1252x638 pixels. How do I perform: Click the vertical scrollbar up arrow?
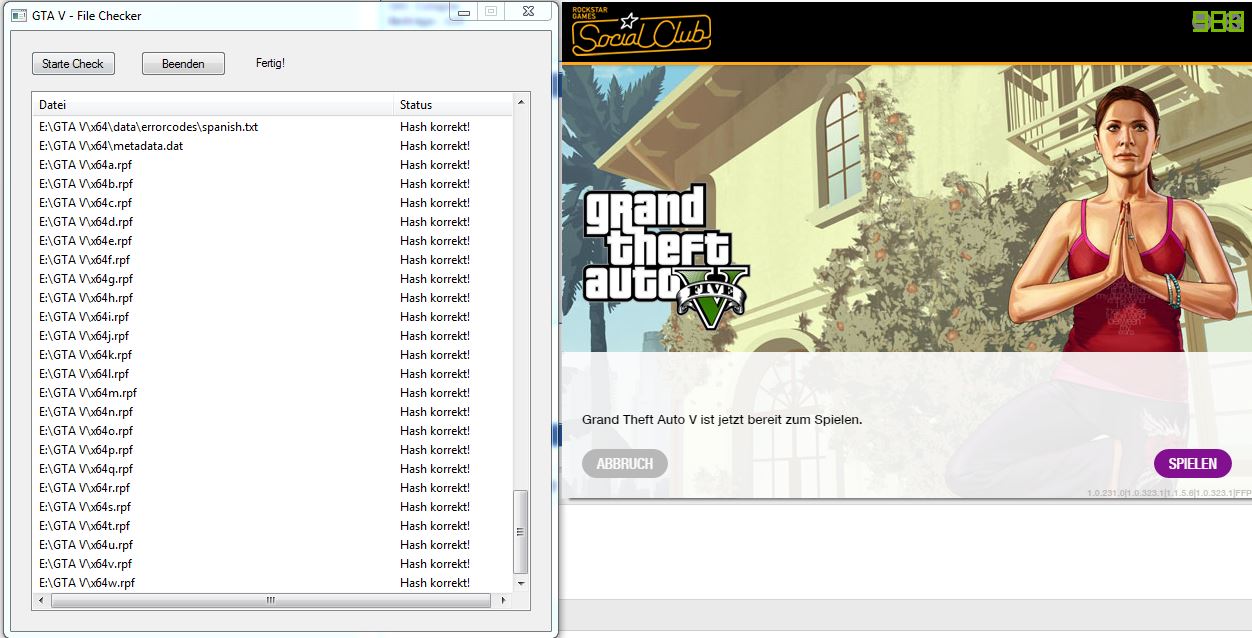pos(521,103)
